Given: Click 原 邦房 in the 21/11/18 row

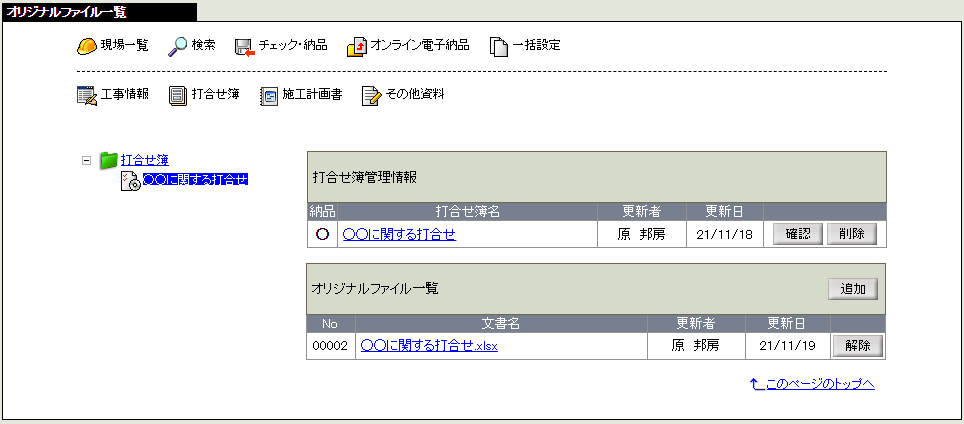Looking at the screenshot, I should 641,234.
